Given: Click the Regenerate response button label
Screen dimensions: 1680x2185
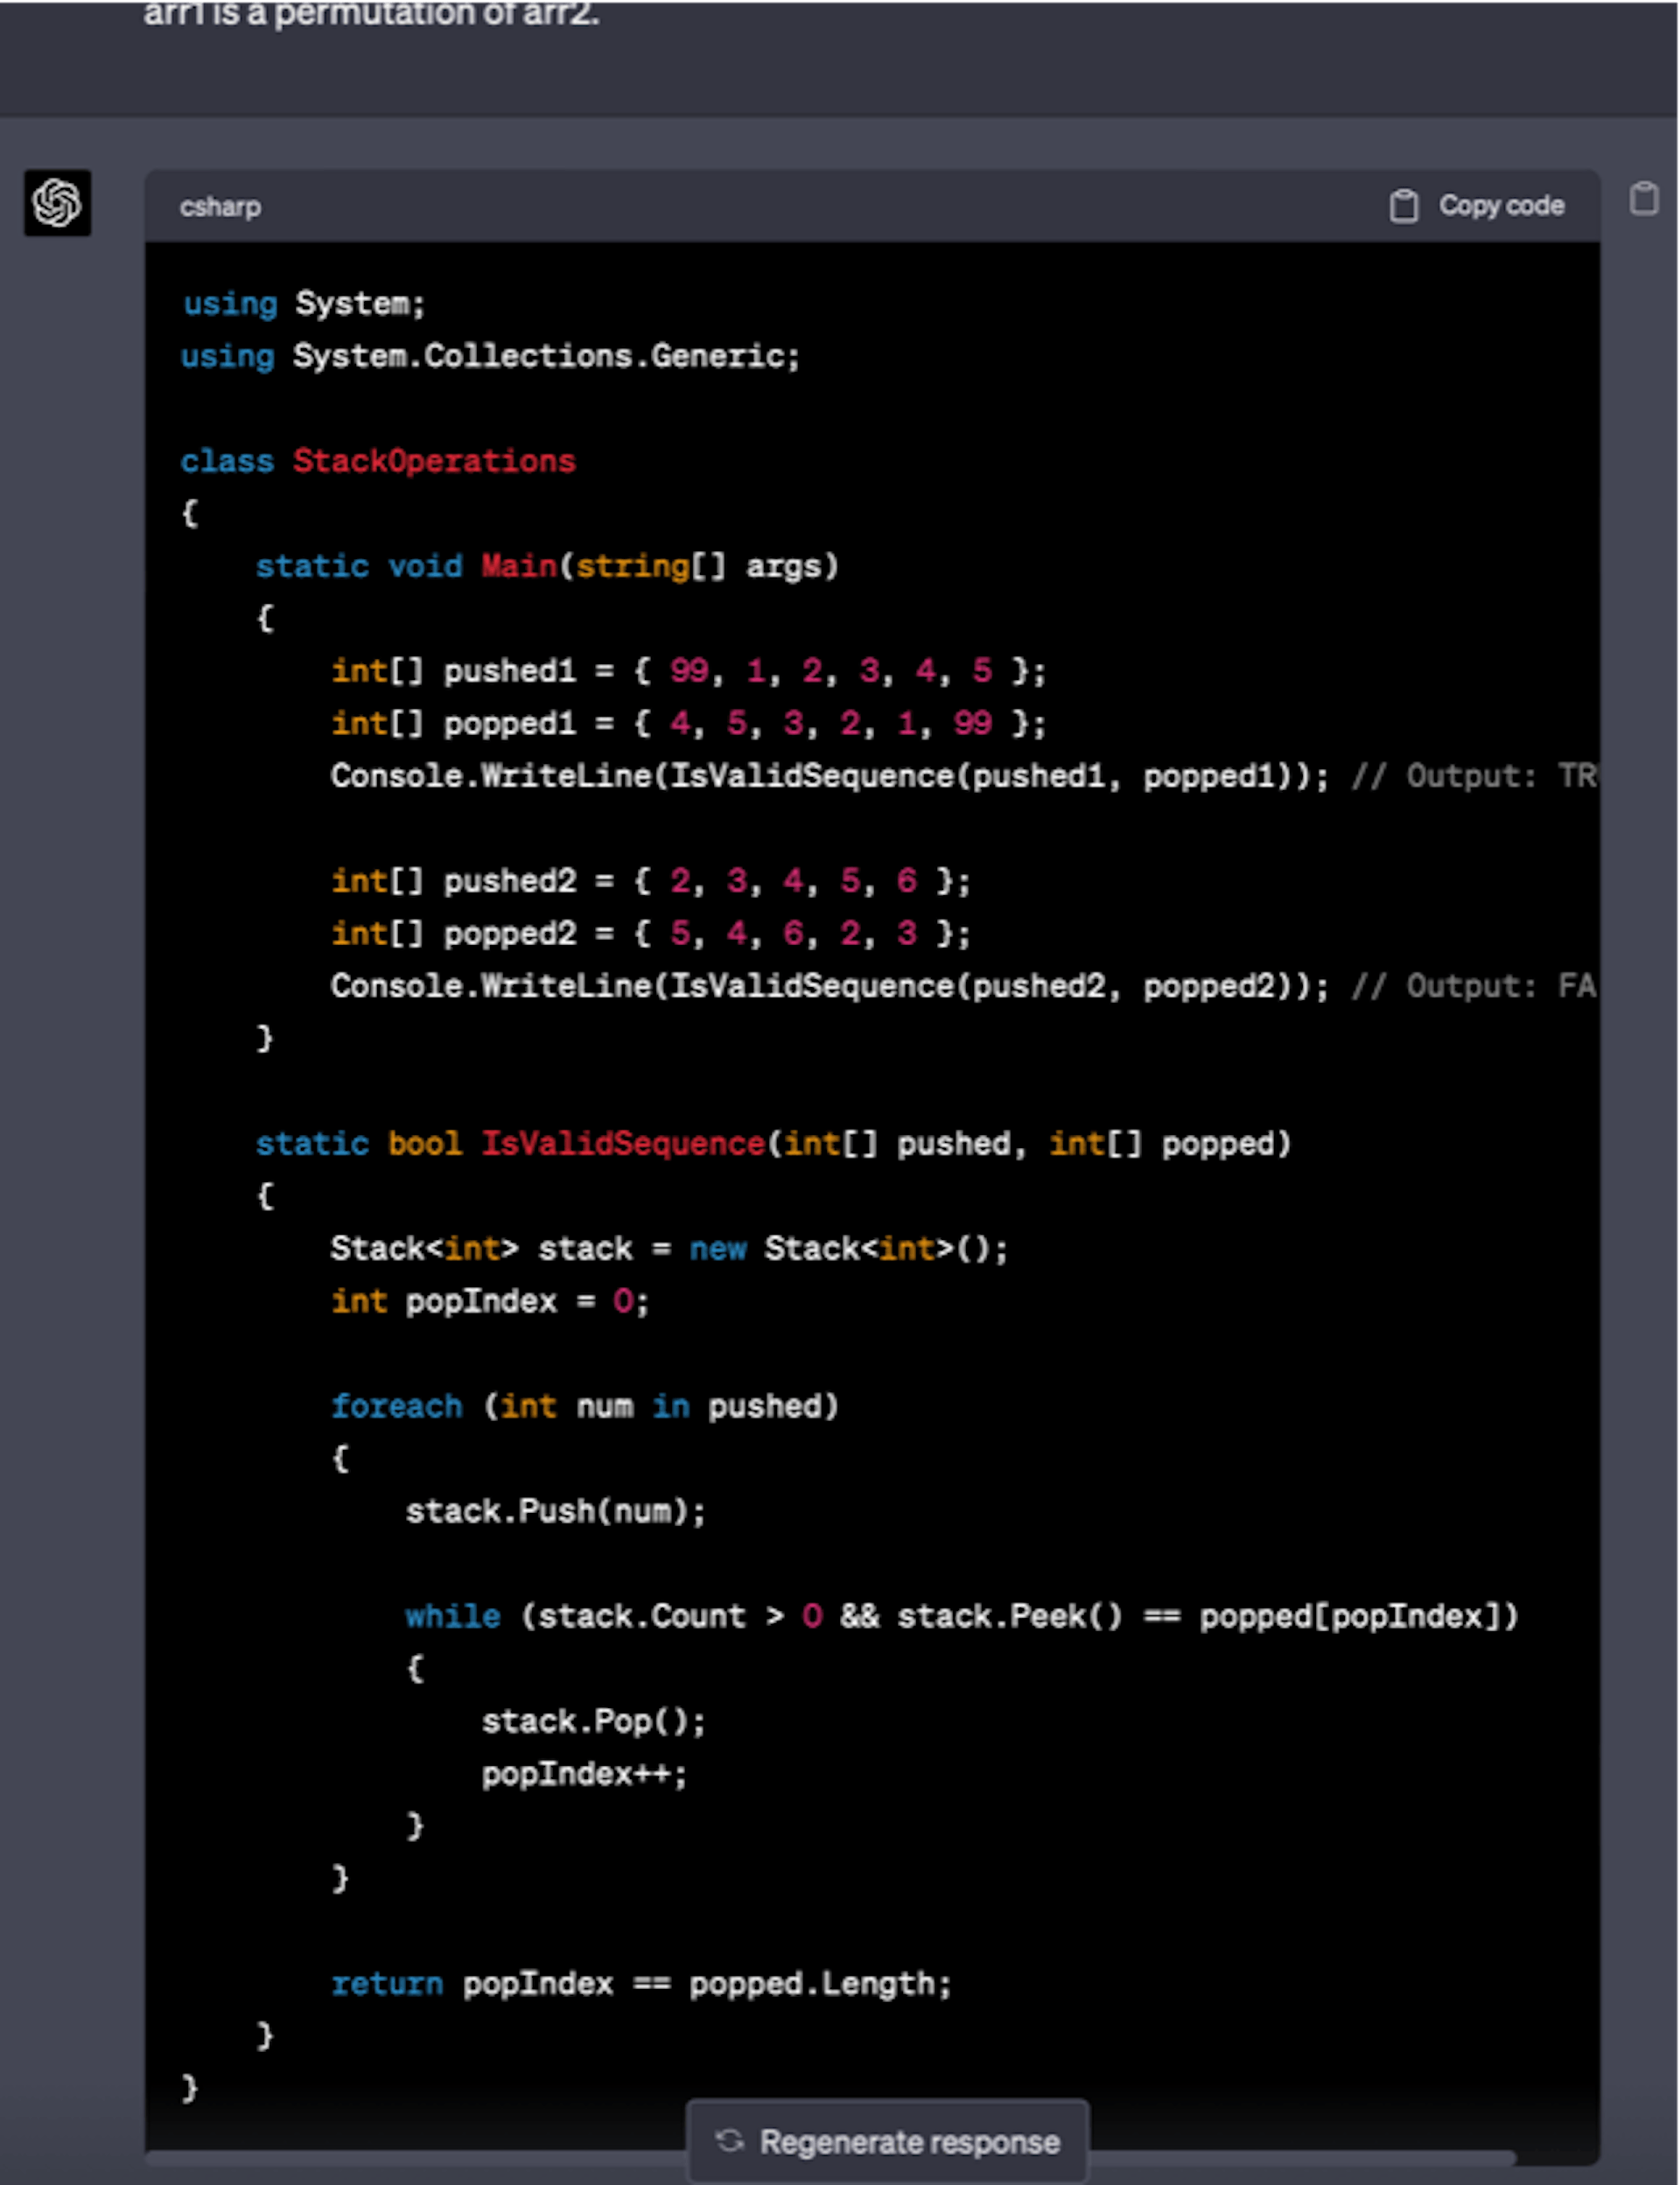Looking at the screenshot, I should (x=908, y=2142).
